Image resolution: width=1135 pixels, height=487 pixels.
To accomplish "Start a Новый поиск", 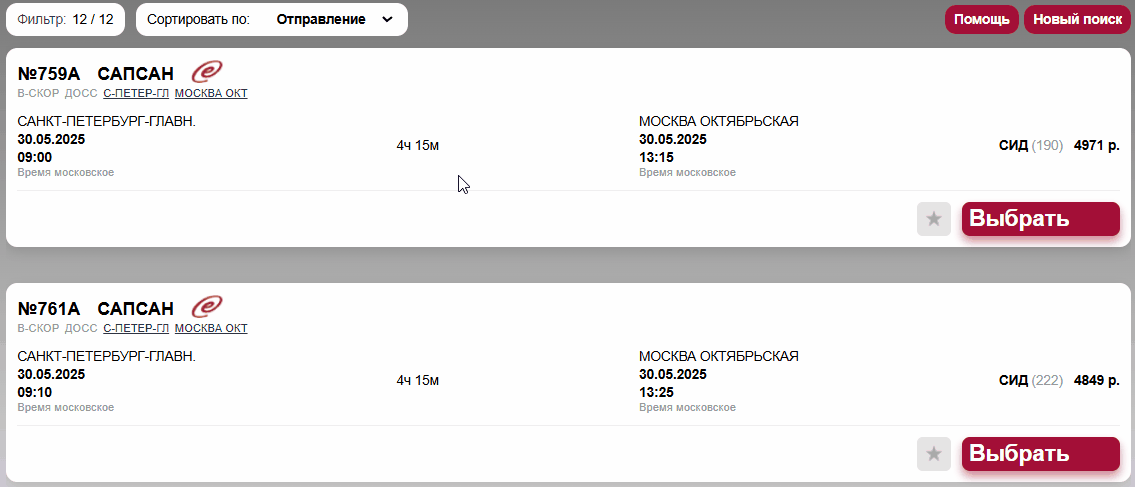I will (x=1077, y=20).
